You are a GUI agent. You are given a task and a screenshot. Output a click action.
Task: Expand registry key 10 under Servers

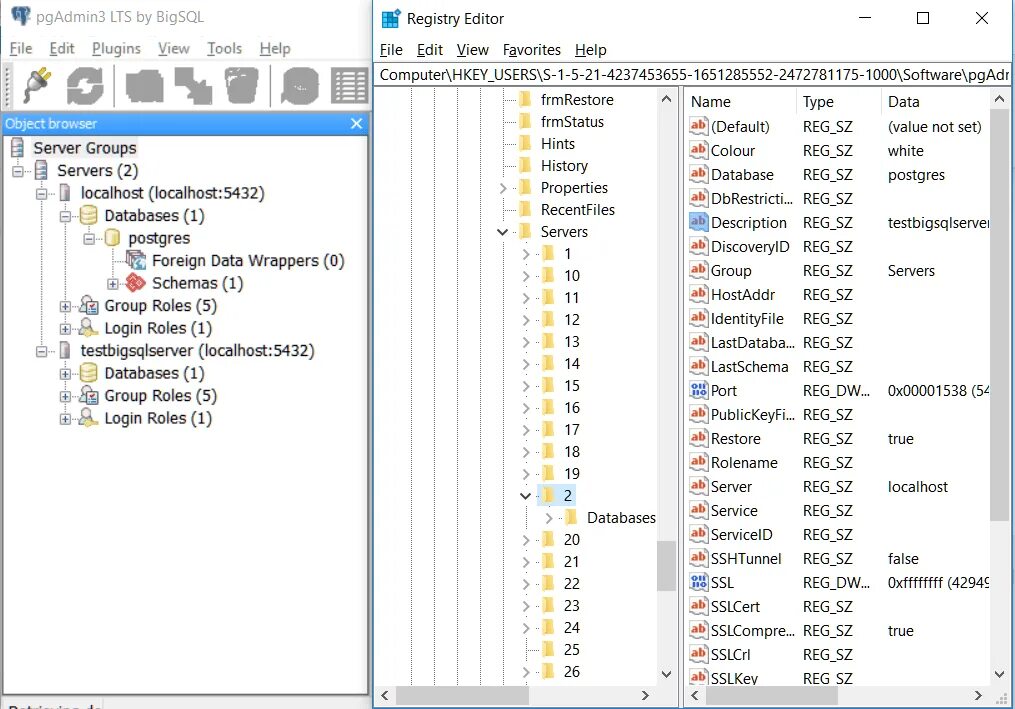click(526, 276)
